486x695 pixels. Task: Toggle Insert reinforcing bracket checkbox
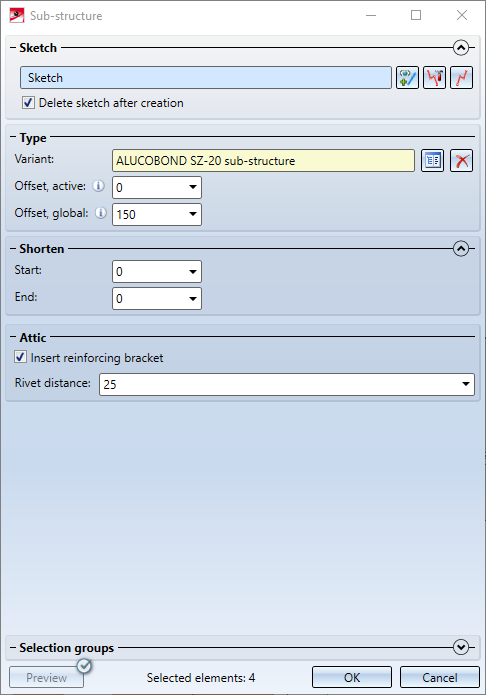(x=20, y=357)
